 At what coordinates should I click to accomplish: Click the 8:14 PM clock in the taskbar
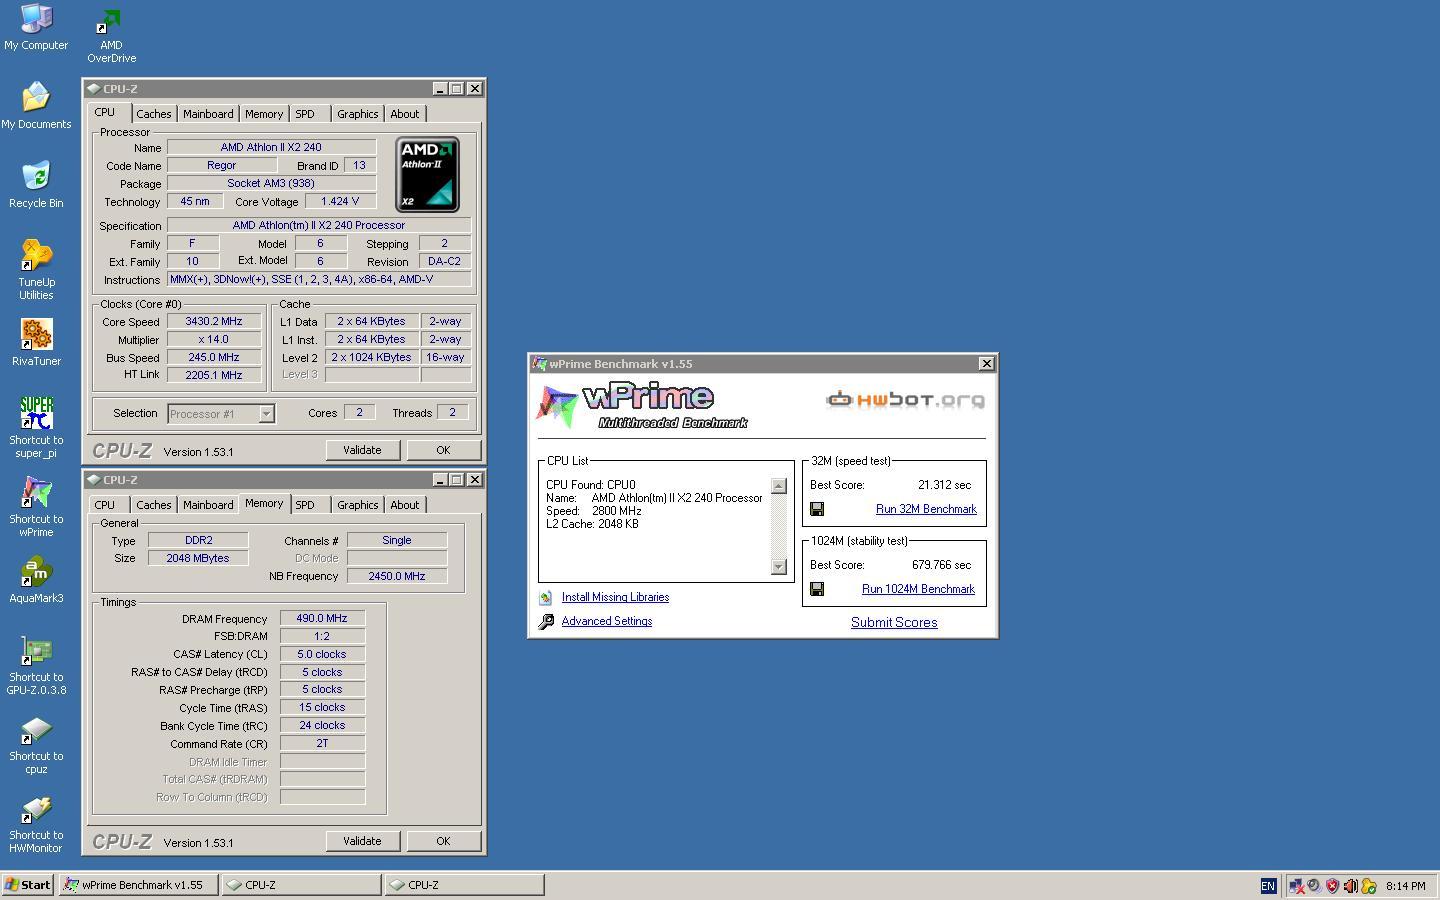point(1406,886)
